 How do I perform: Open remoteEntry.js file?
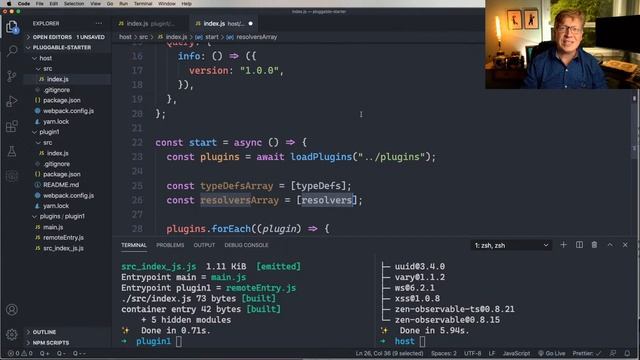point(63,238)
